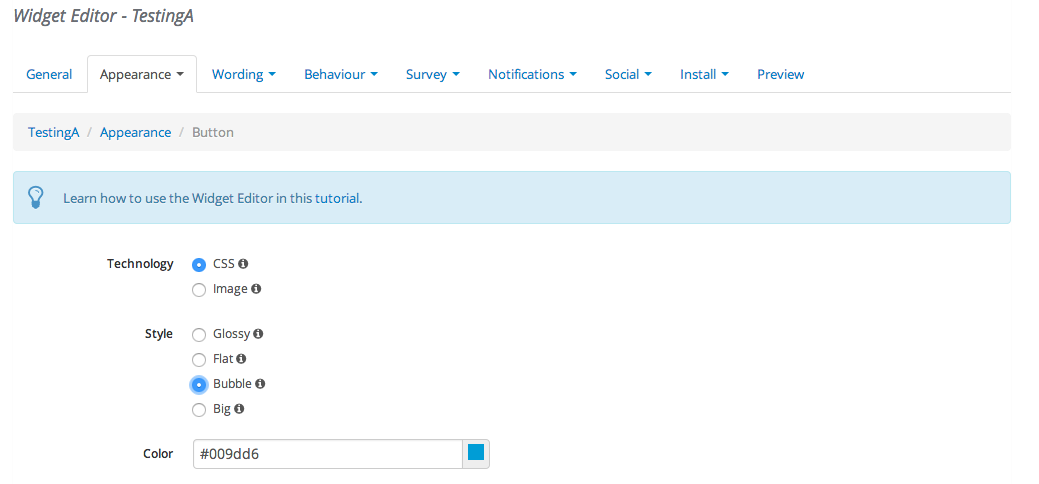
Task: Open the Notifications tab dropdown
Action: (x=532, y=74)
